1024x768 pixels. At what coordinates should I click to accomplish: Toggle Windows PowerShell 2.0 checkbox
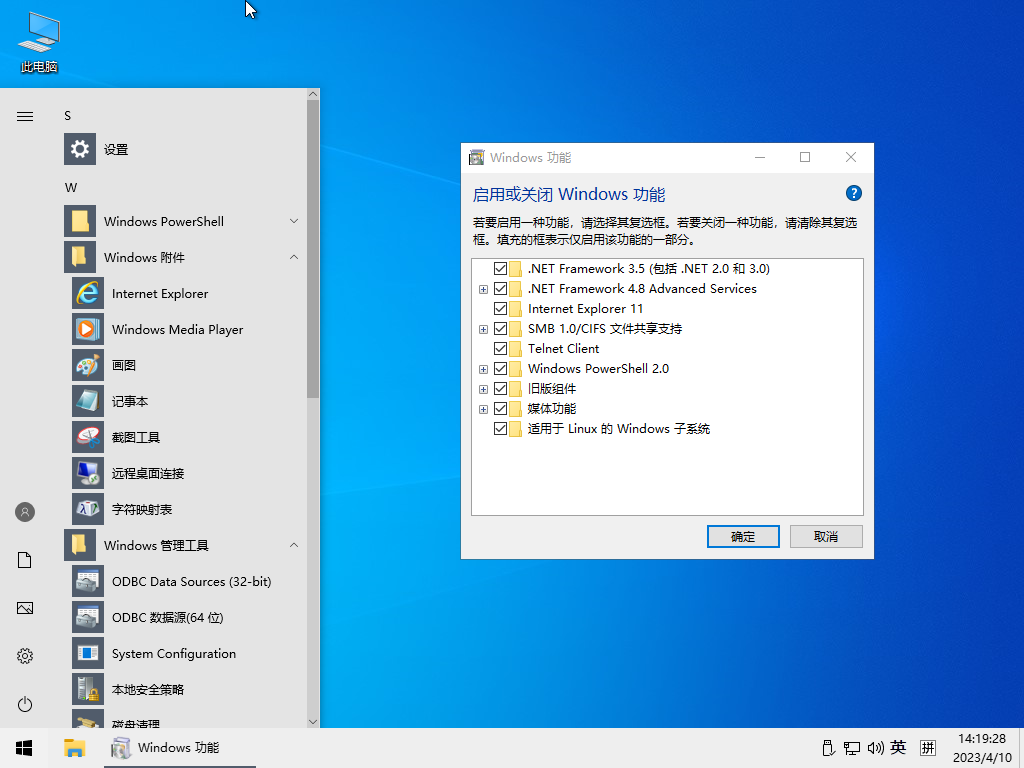(x=501, y=369)
